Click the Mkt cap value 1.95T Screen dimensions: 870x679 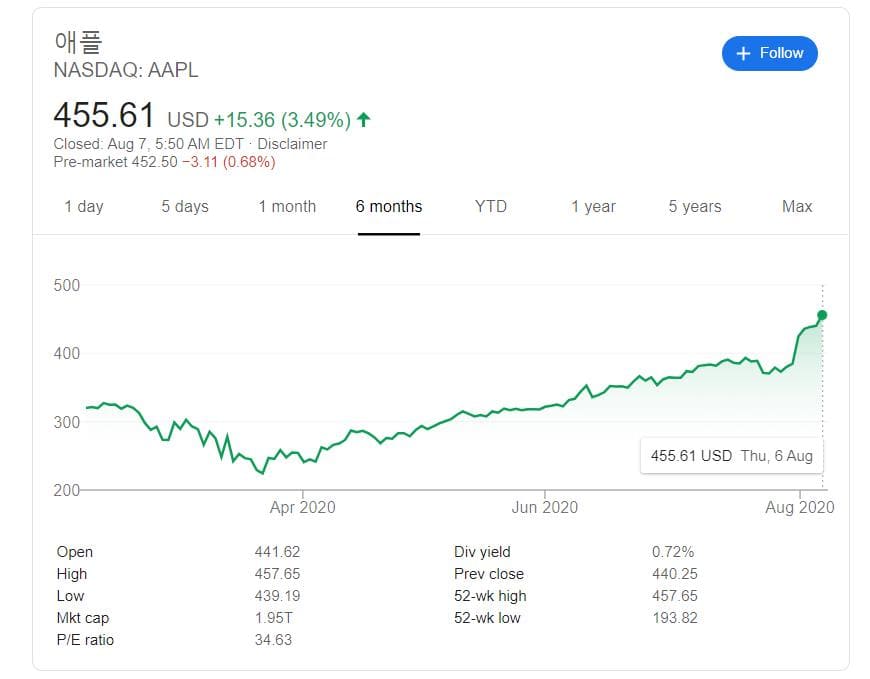[x=277, y=618]
